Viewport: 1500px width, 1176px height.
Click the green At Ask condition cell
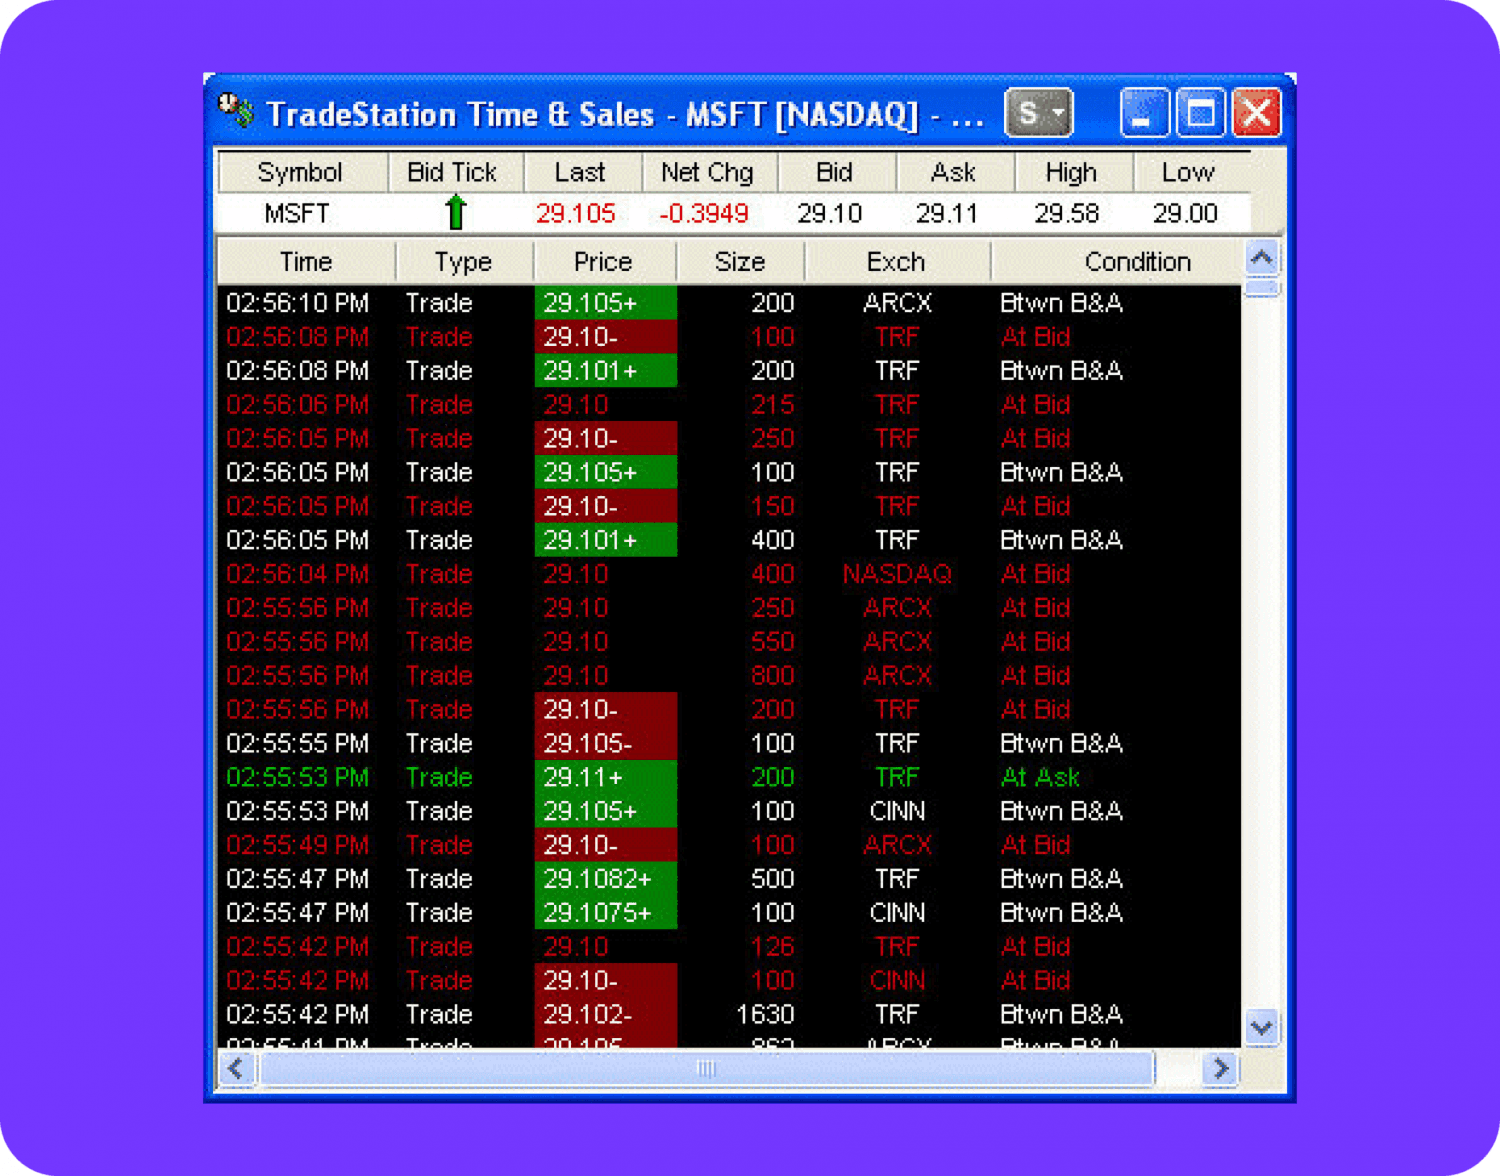(x=1040, y=777)
